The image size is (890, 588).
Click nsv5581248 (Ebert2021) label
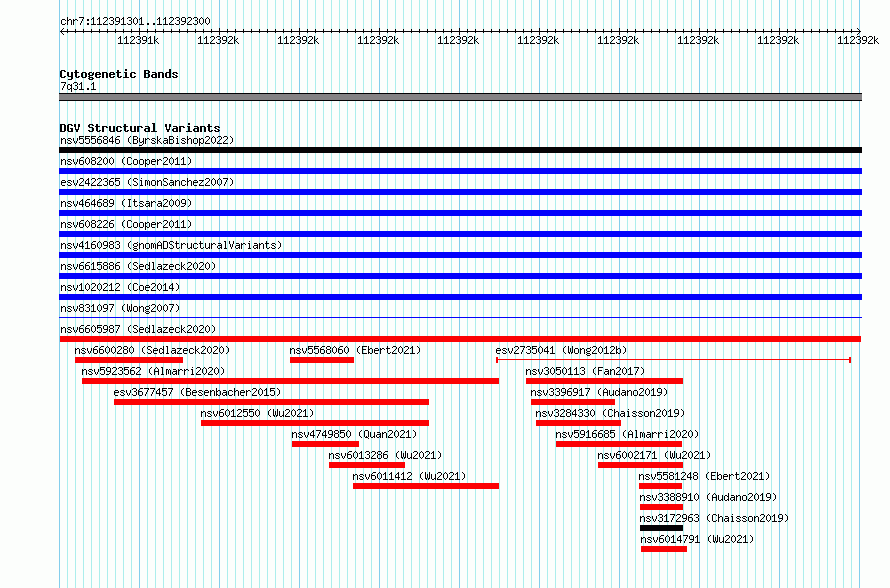(x=704, y=476)
